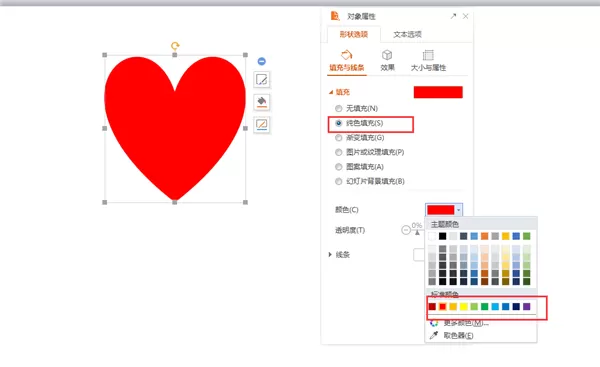The image size is (600, 367).
Task: Open the 效果 cube section tab
Action: click(387, 61)
